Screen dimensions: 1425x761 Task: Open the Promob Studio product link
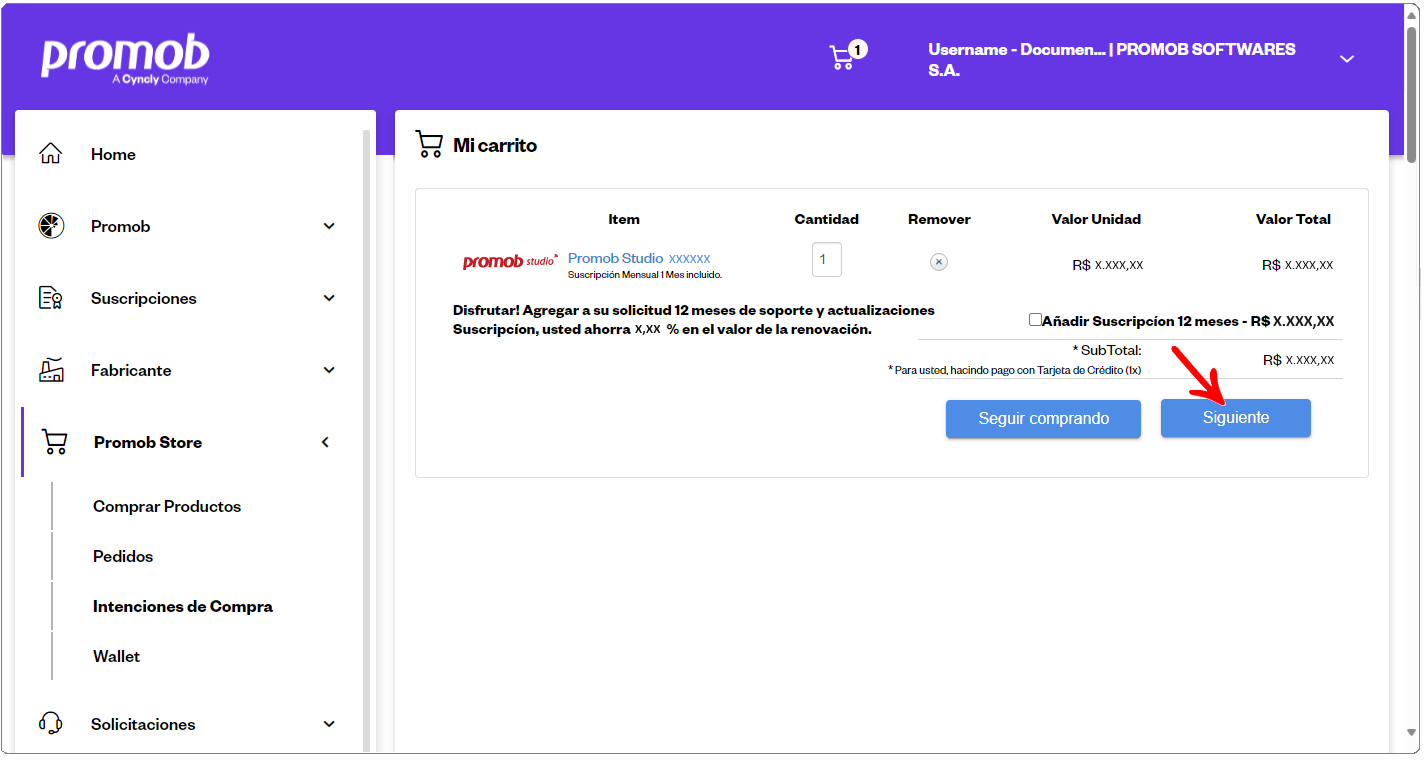[639, 258]
